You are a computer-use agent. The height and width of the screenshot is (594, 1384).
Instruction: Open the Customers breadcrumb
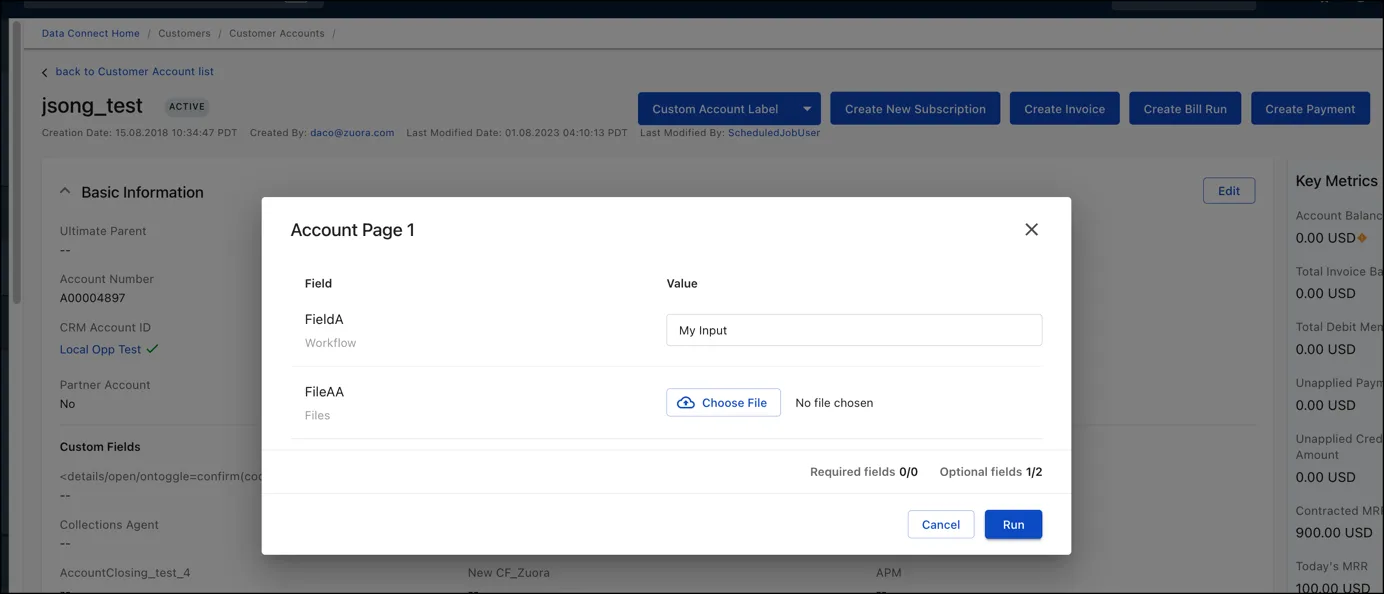coord(184,33)
